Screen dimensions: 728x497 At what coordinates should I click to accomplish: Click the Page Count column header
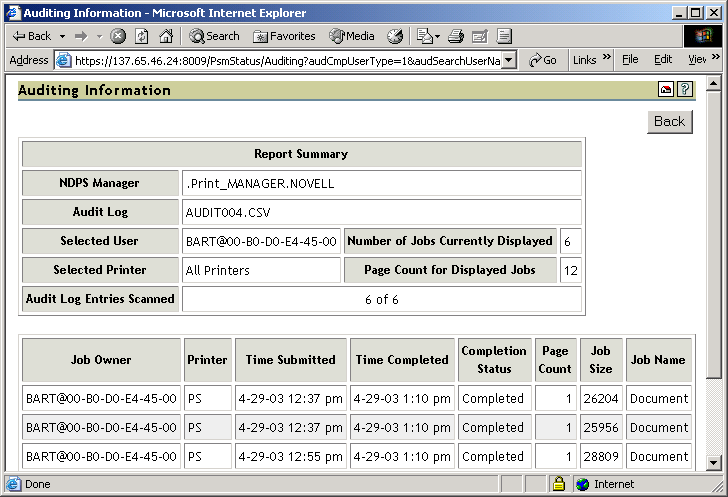point(555,360)
